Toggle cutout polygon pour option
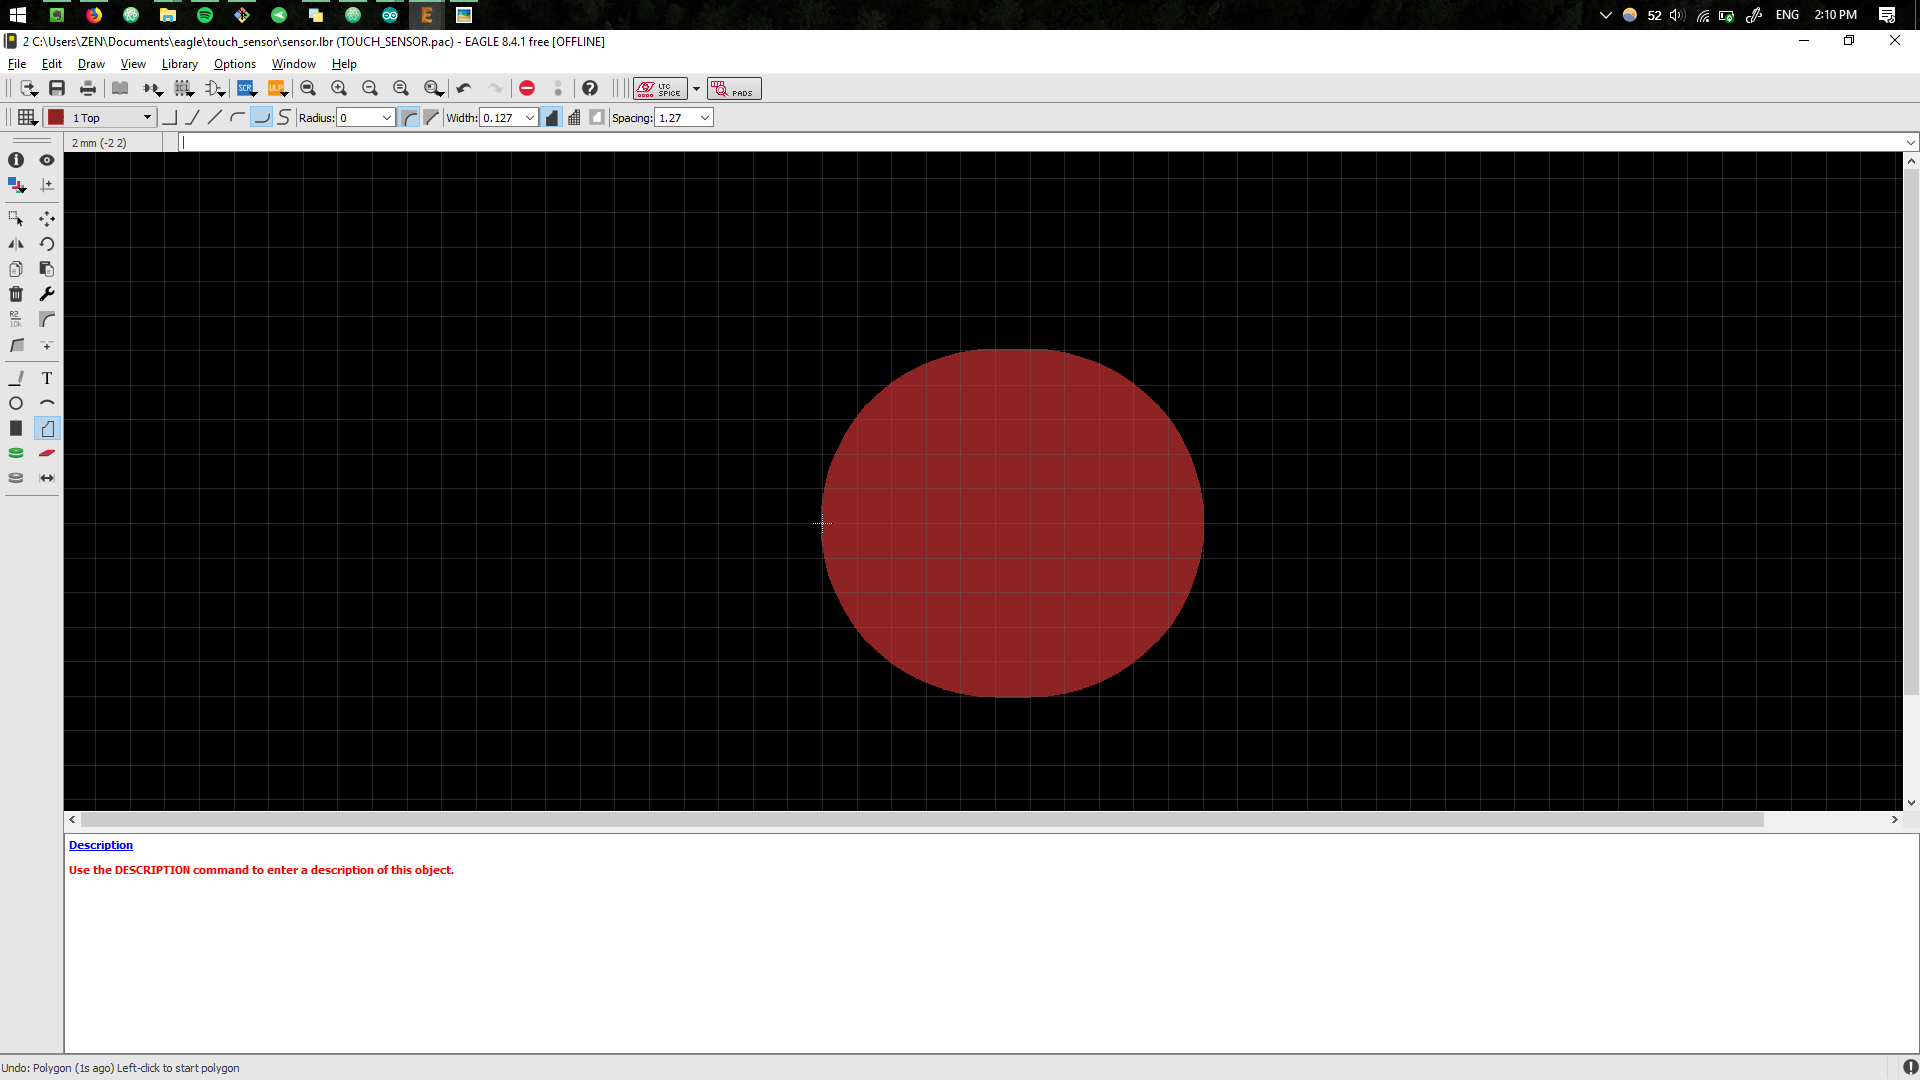 (x=597, y=117)
